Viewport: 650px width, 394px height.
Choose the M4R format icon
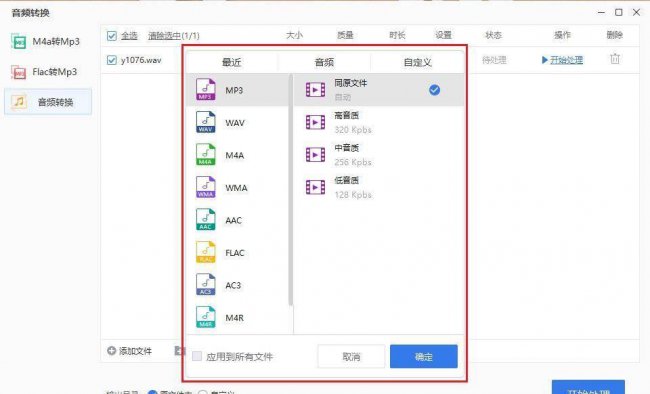click(206, 317)
